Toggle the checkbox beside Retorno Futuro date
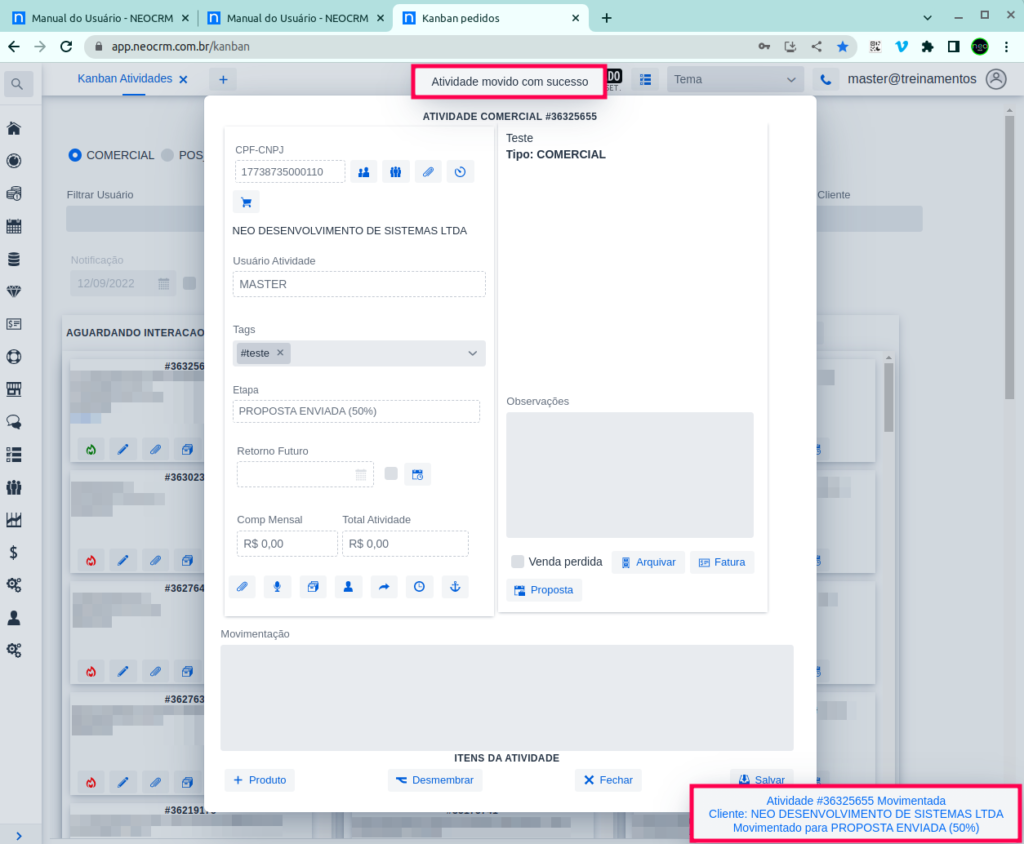Screen dimensions: 1024x844 (391, 474)
